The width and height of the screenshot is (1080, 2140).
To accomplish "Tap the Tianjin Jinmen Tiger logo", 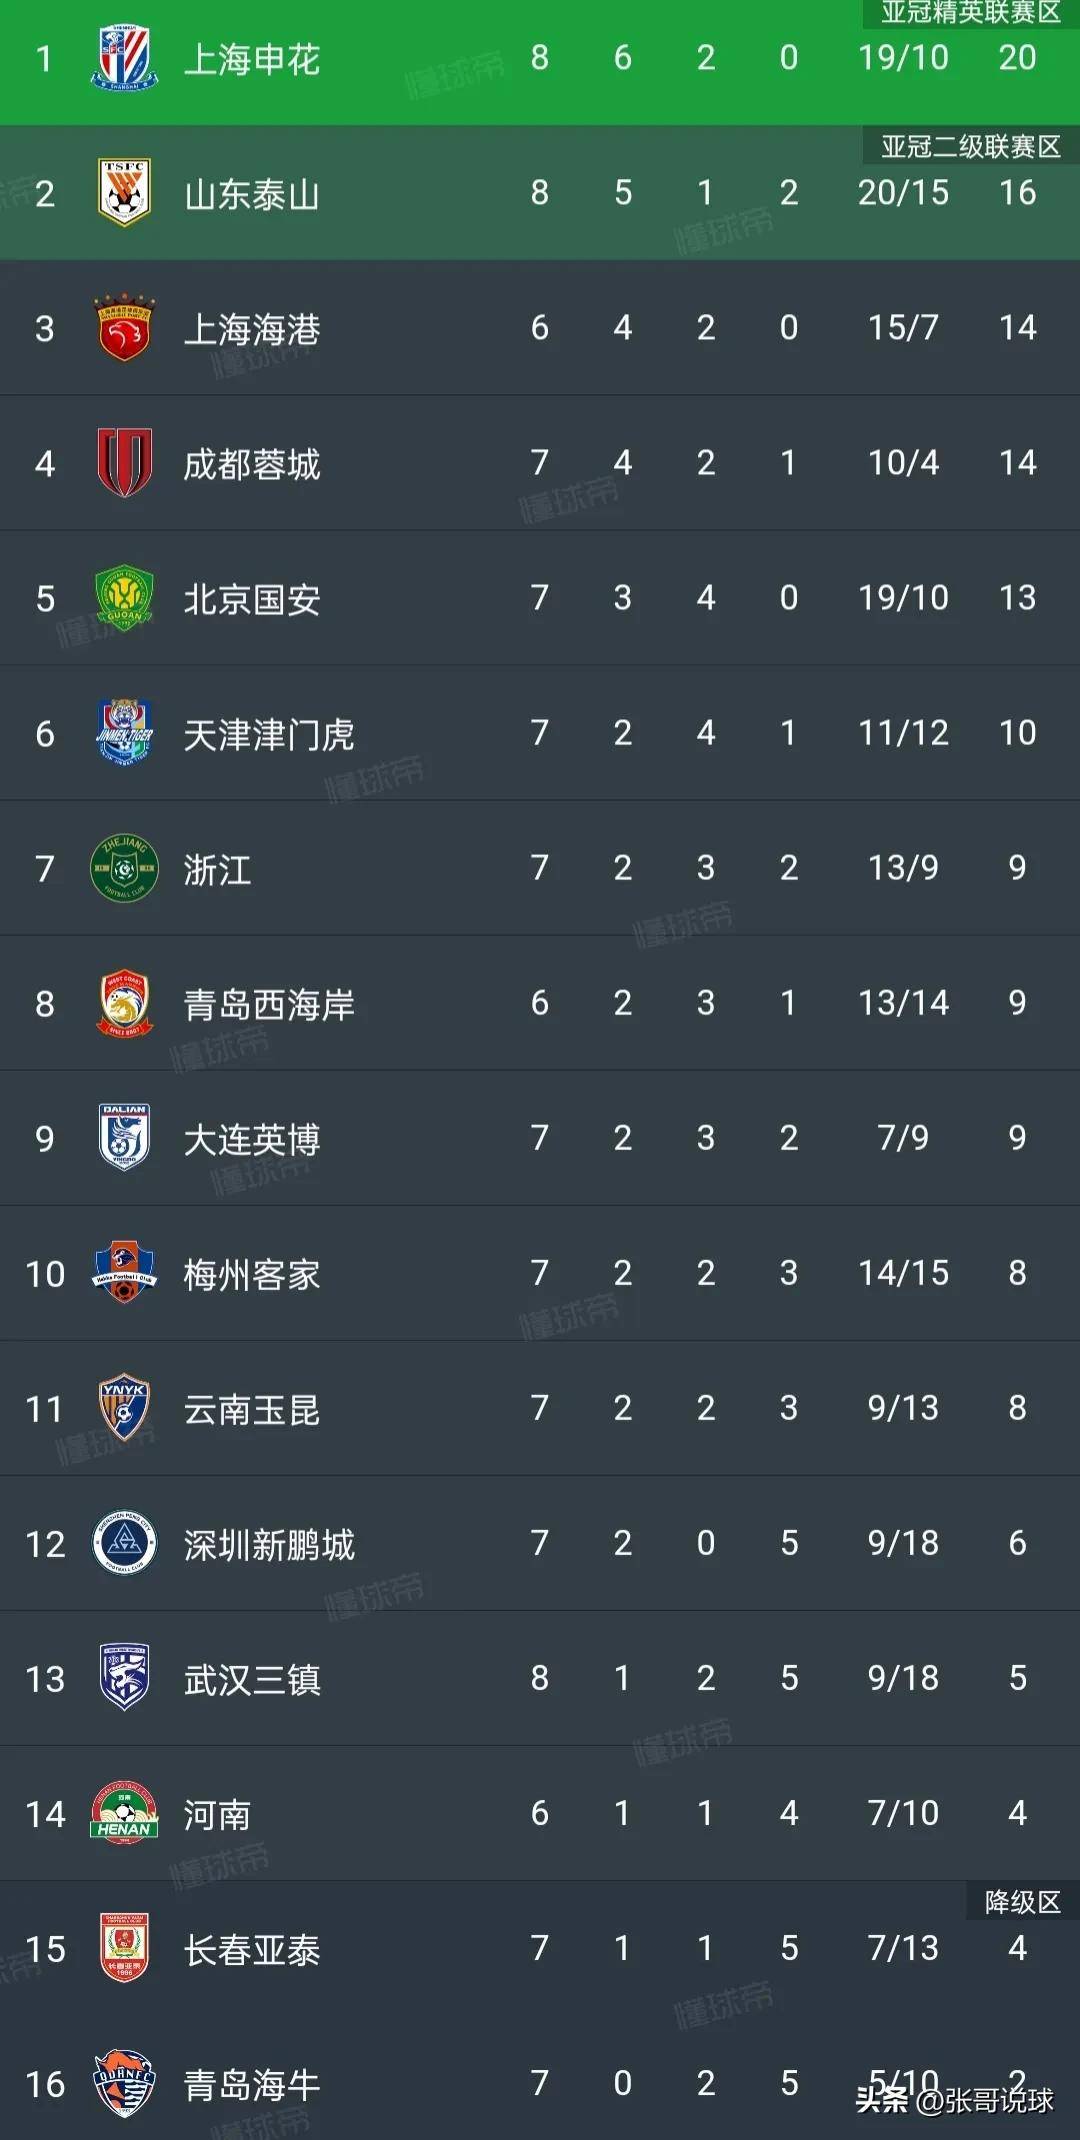I will point(124,733).
